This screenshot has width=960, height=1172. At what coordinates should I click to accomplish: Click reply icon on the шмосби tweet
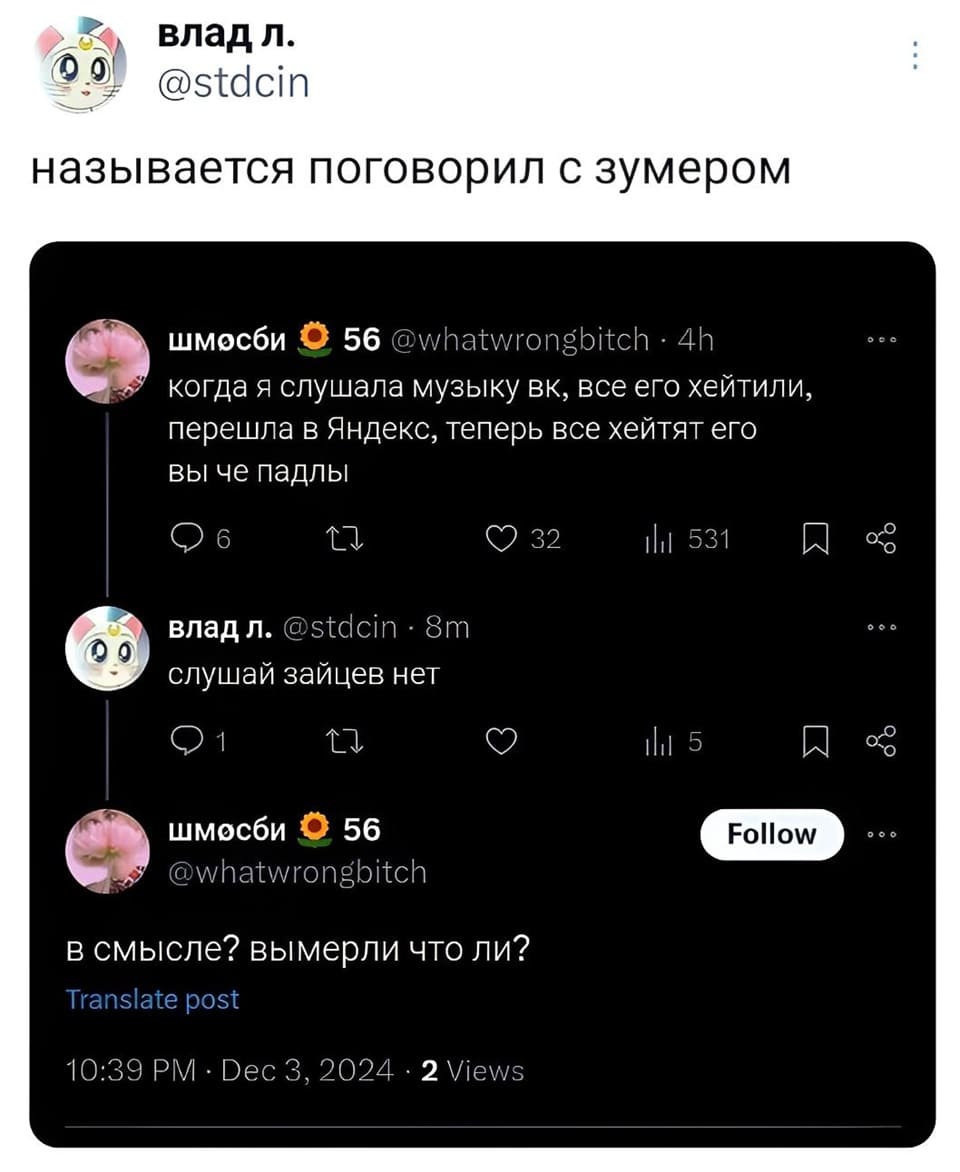pos(183,541)
